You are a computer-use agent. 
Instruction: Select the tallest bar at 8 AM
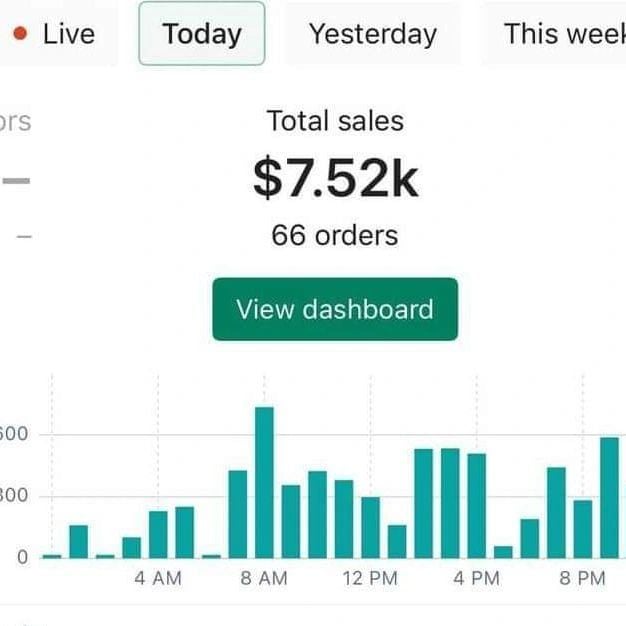[264, 482]
